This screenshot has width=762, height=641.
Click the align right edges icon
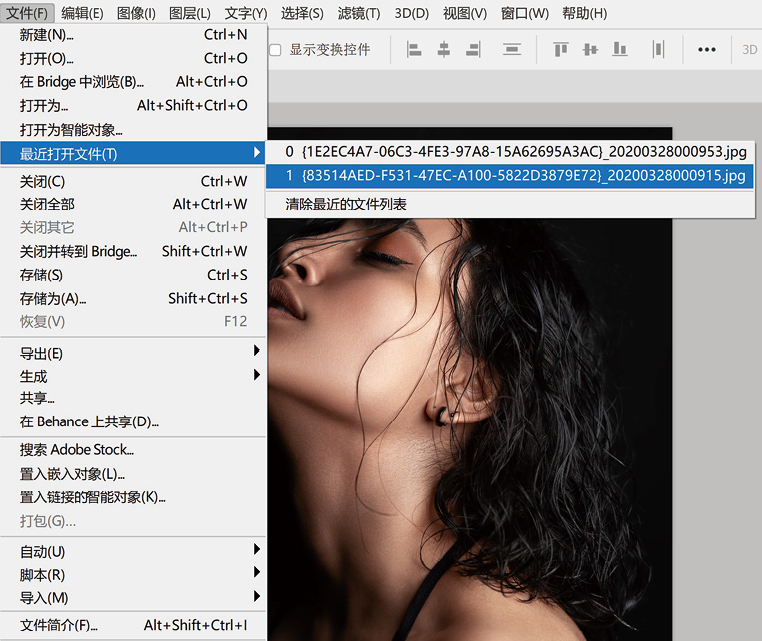click(473, 50)
